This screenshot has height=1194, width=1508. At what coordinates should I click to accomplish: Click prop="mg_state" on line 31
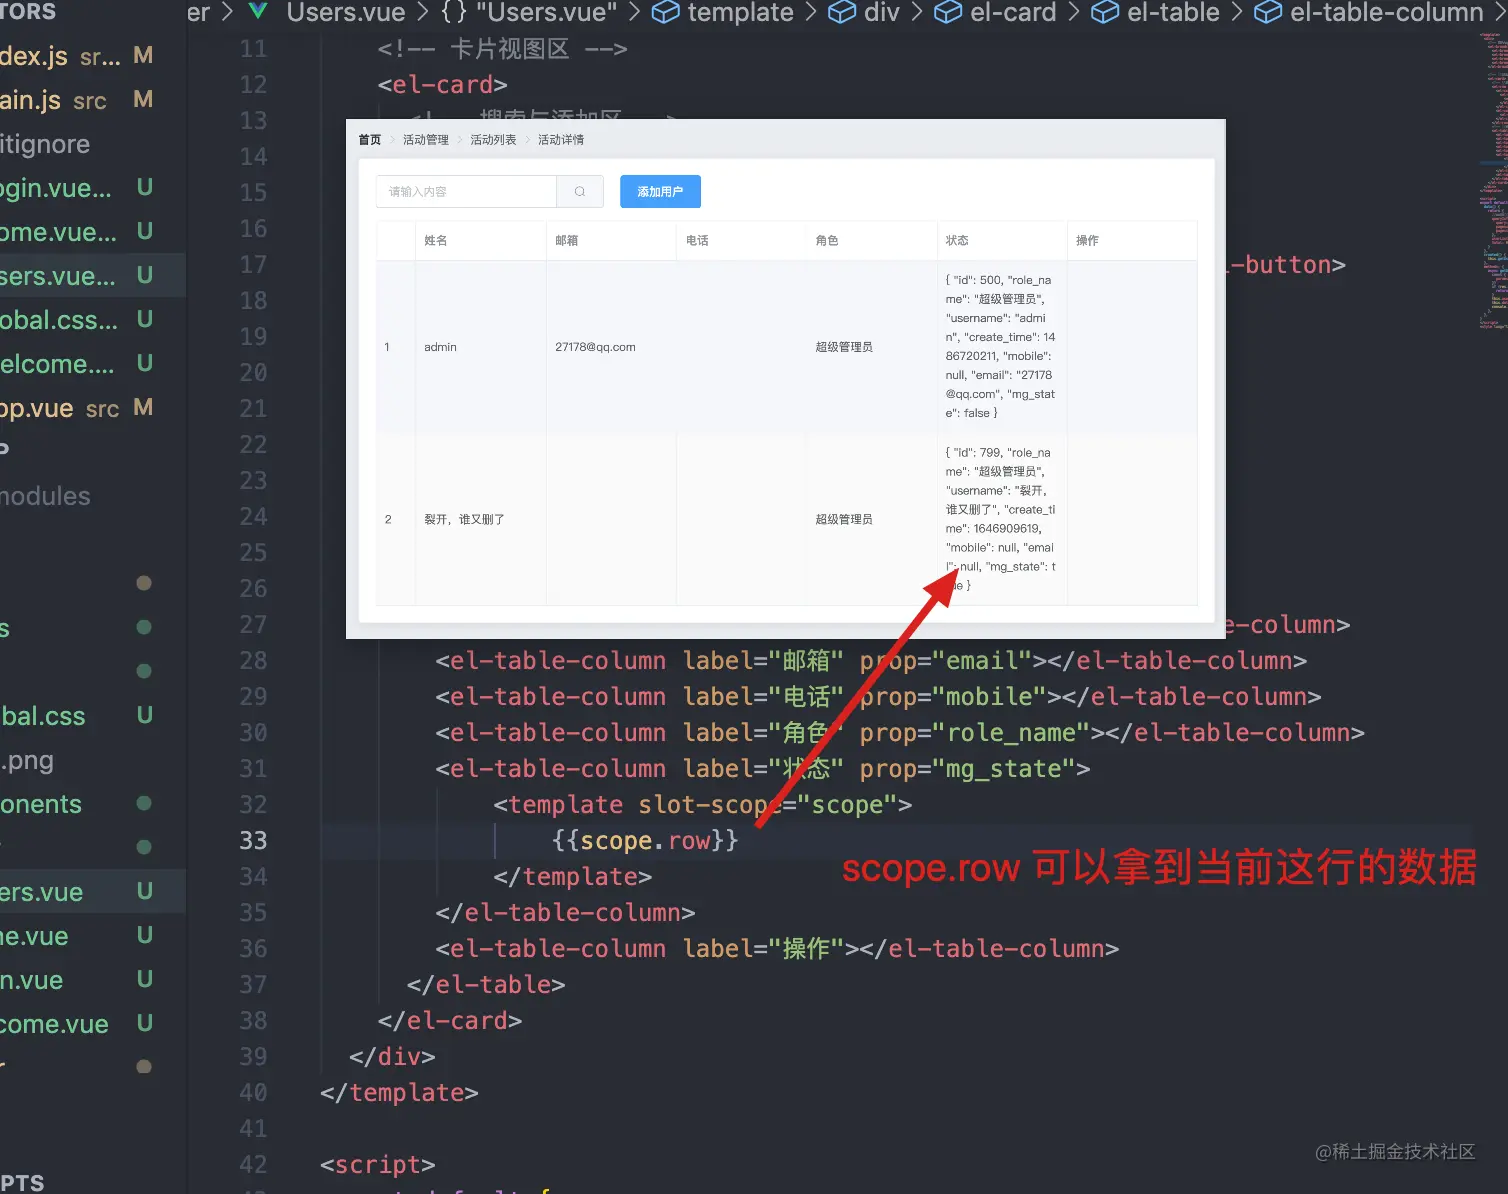(x=967, y=769)
